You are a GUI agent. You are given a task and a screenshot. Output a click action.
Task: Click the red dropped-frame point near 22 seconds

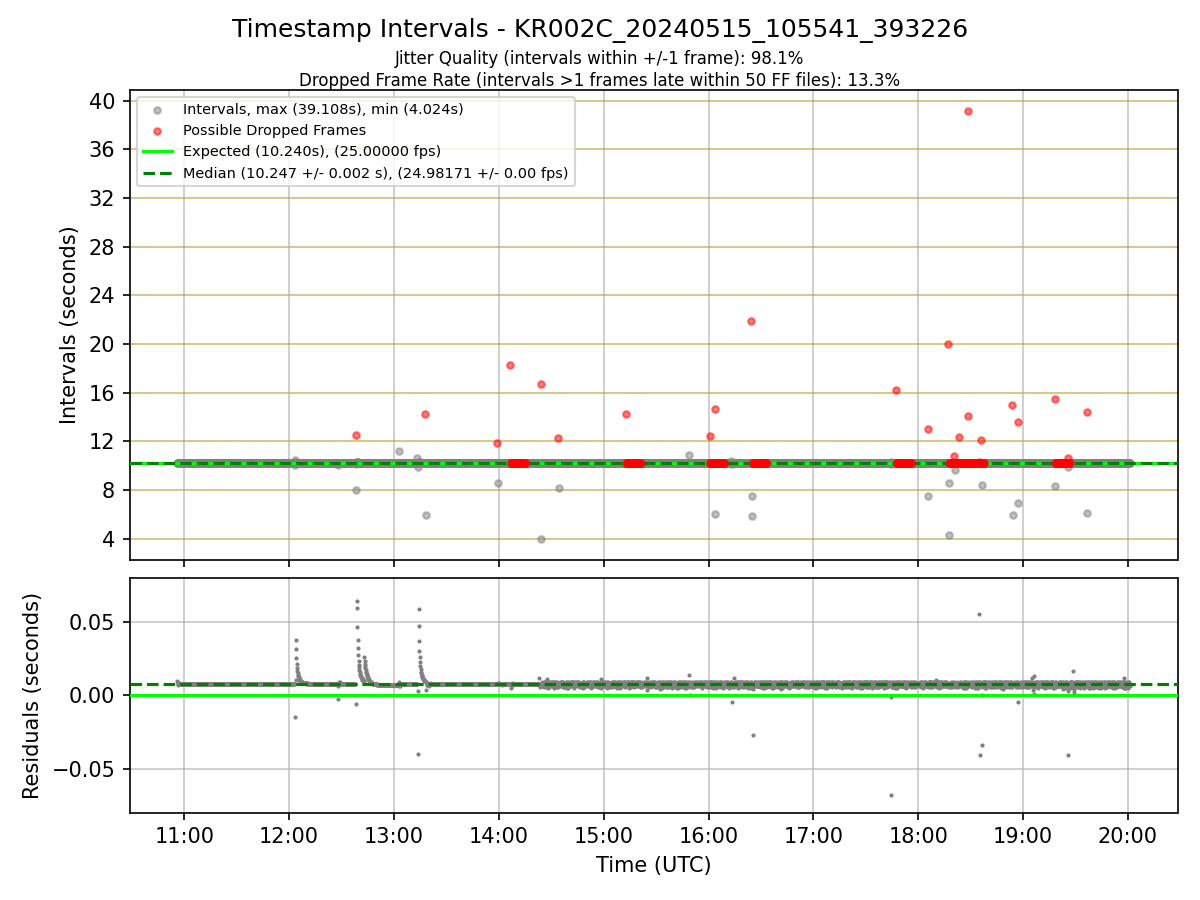point(751,321)
